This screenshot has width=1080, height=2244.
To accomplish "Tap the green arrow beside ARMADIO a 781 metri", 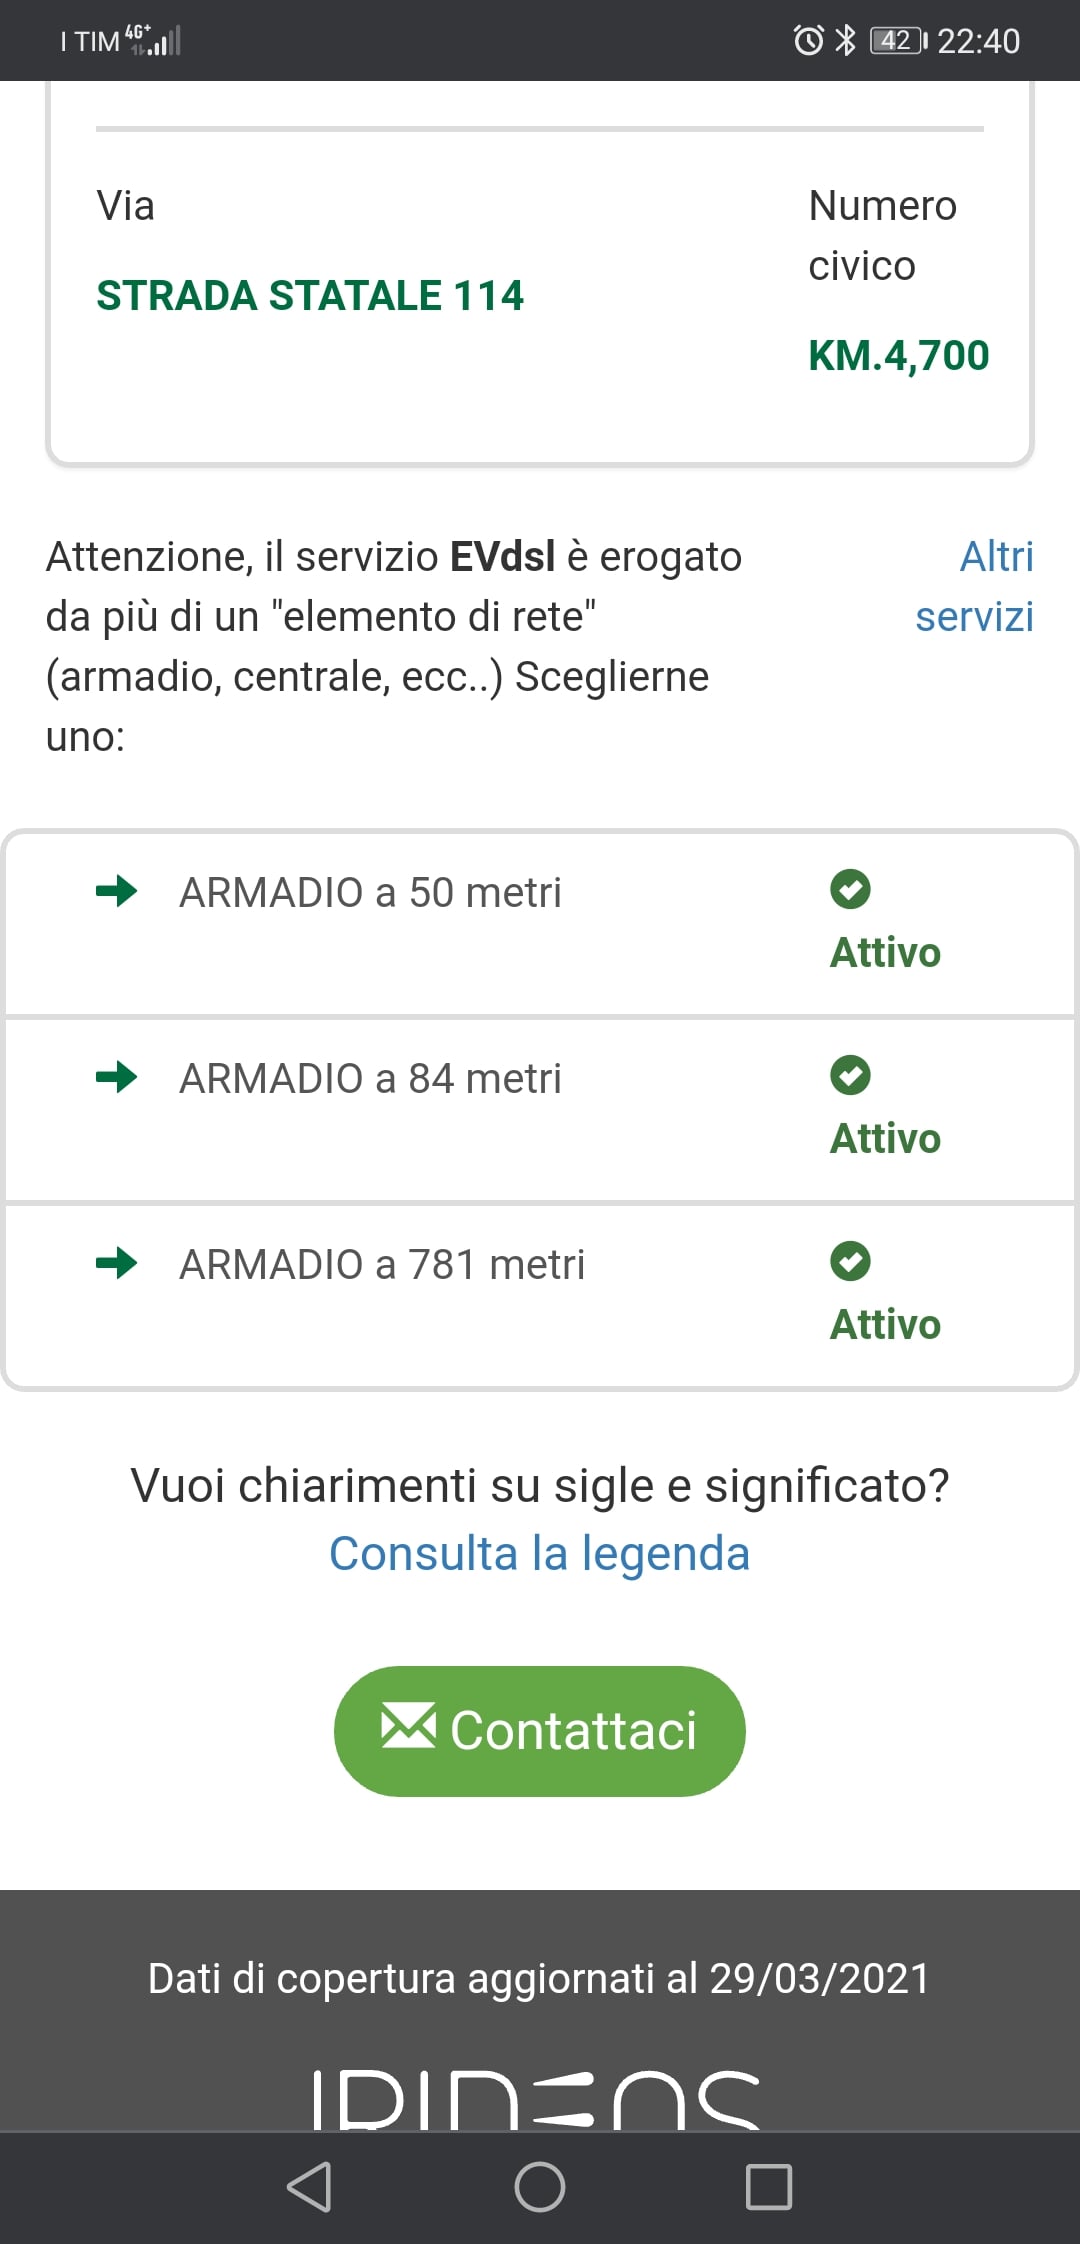I will (x=117, y=1262).
